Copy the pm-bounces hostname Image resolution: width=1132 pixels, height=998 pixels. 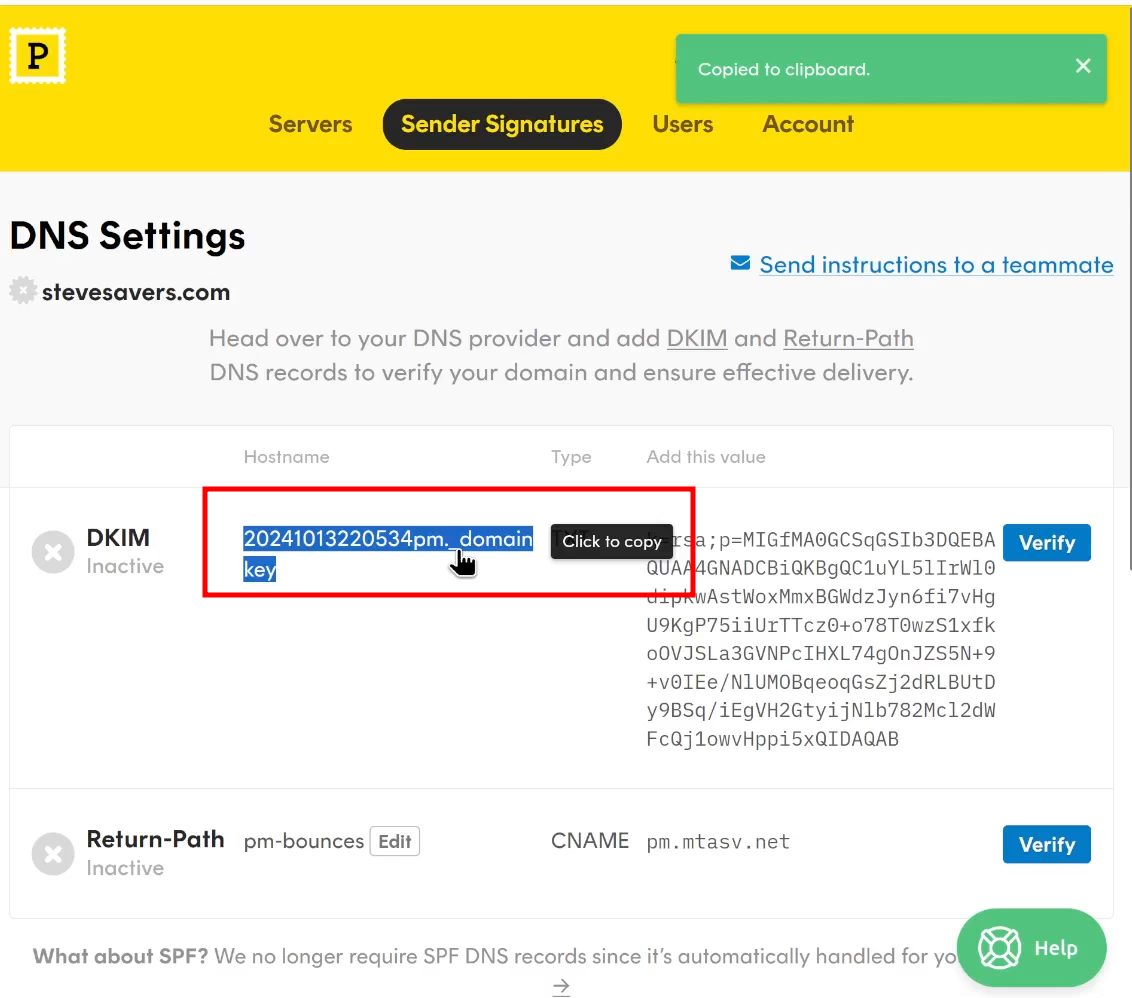pyautogui.click(x=303, y=841)
